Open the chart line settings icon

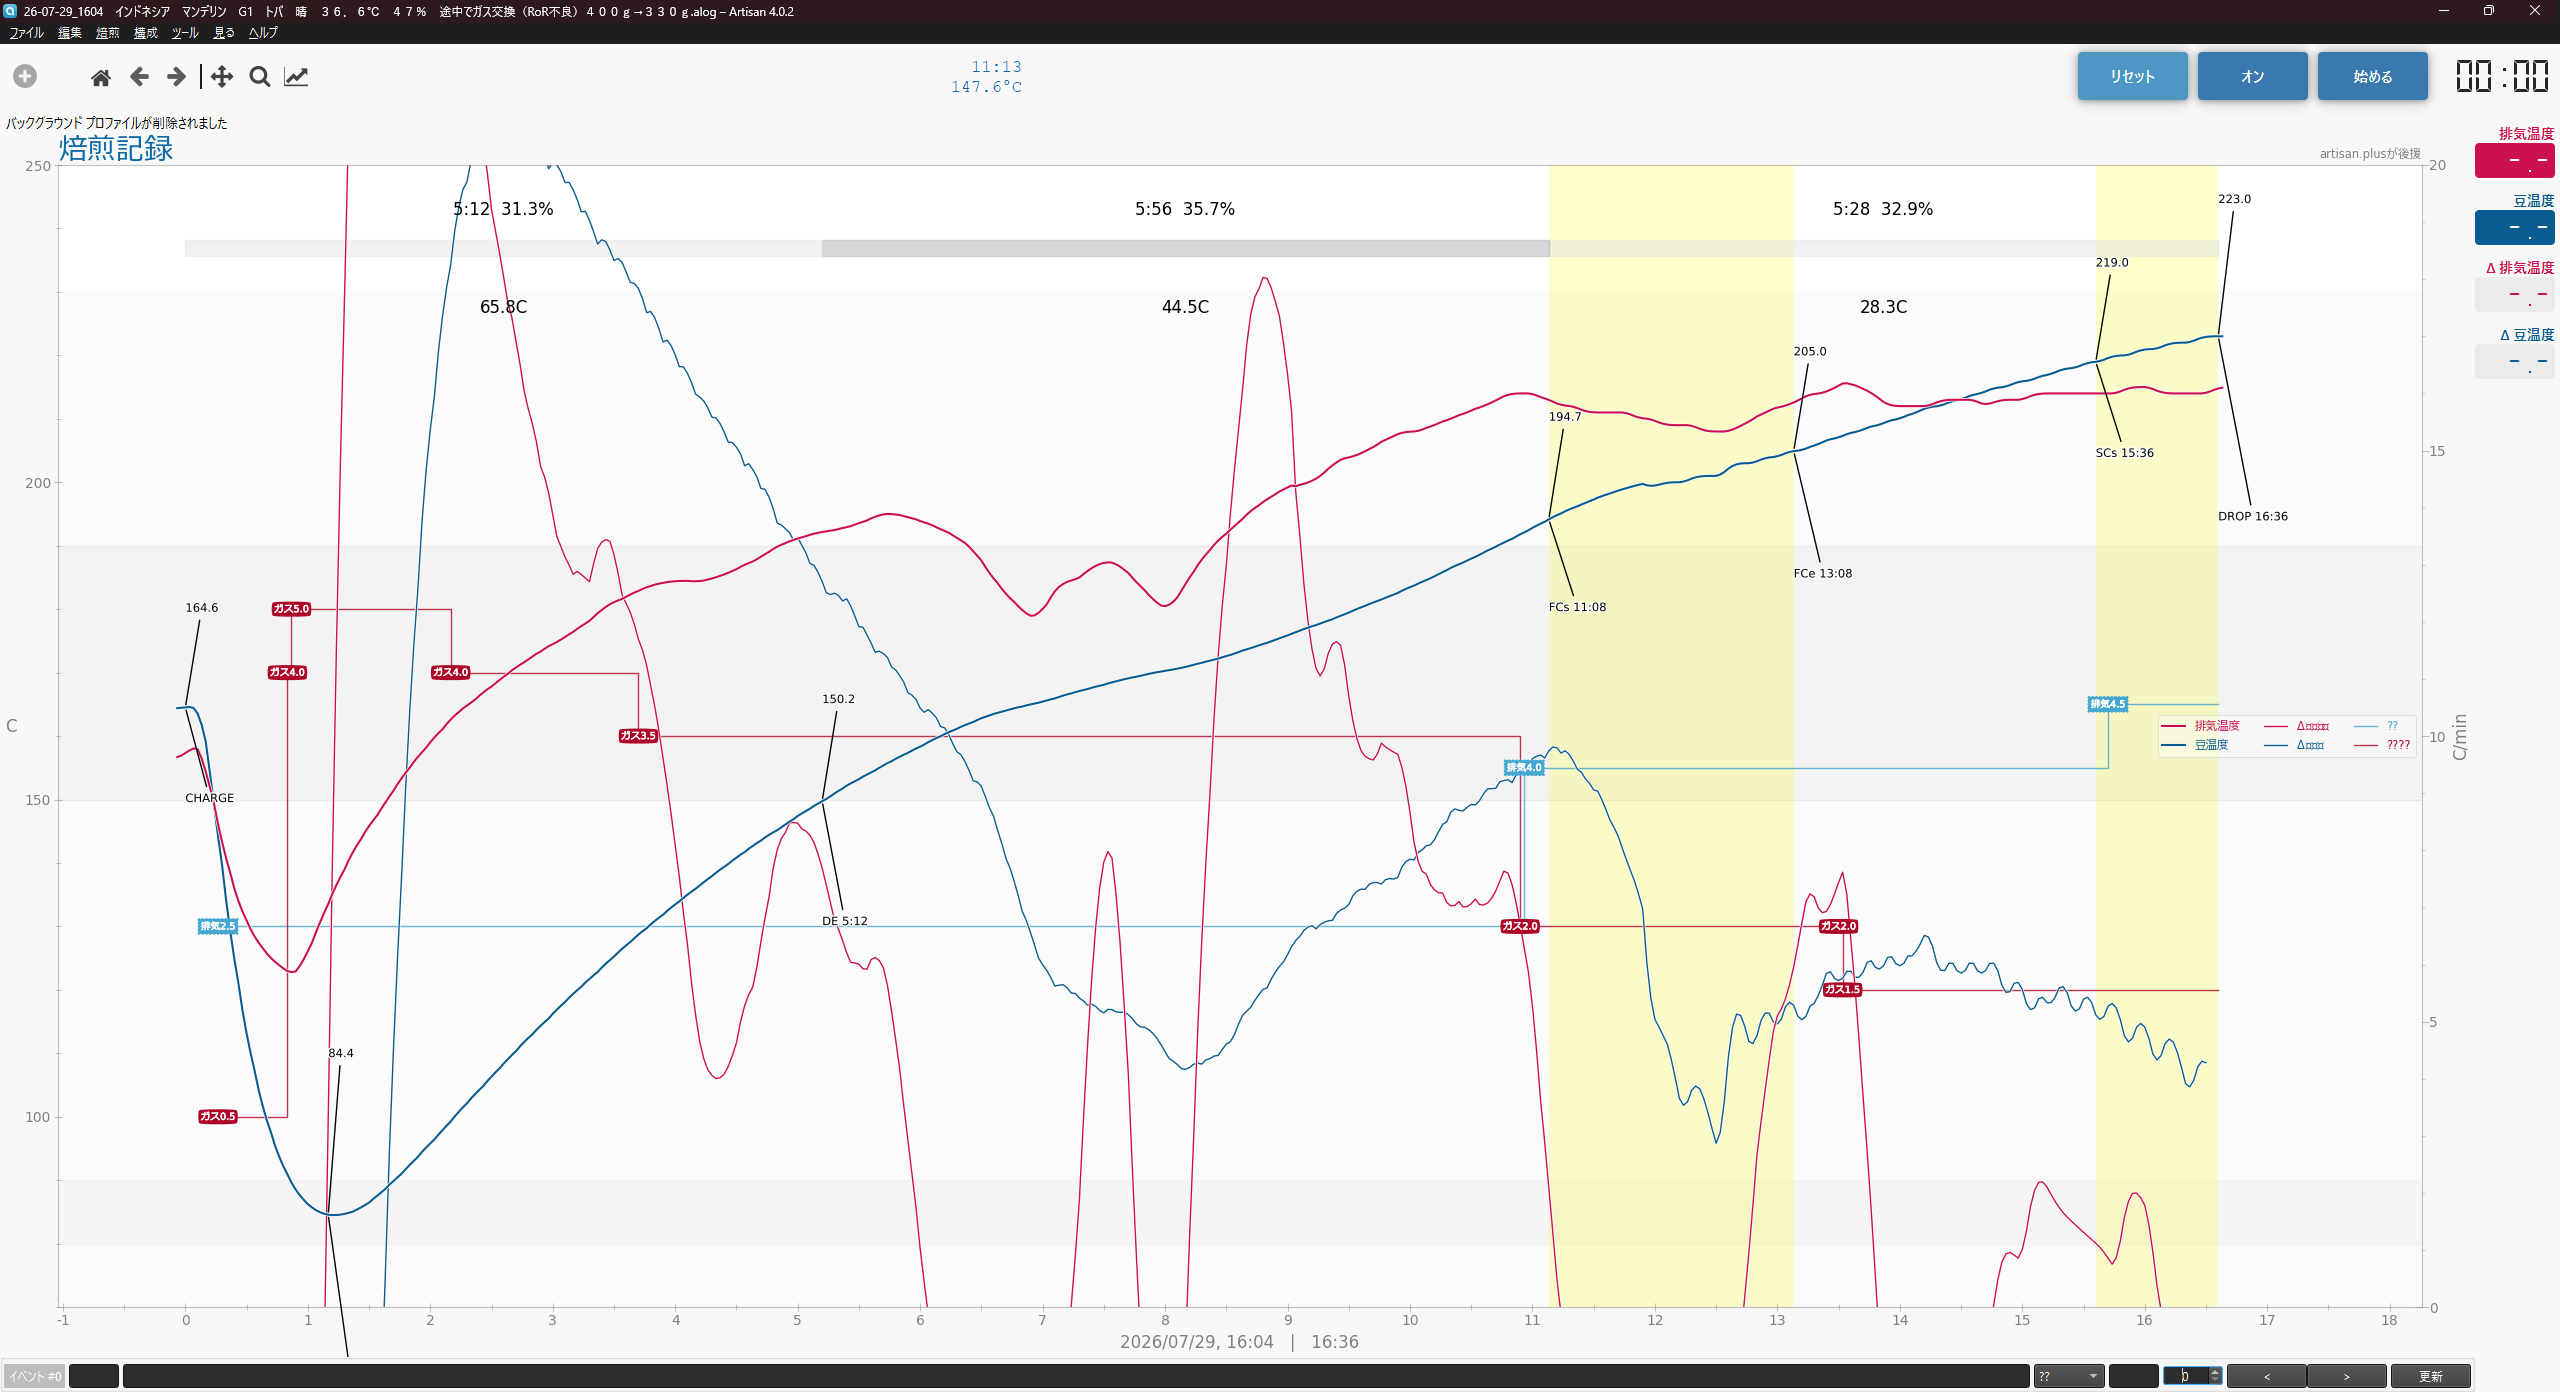296,76
